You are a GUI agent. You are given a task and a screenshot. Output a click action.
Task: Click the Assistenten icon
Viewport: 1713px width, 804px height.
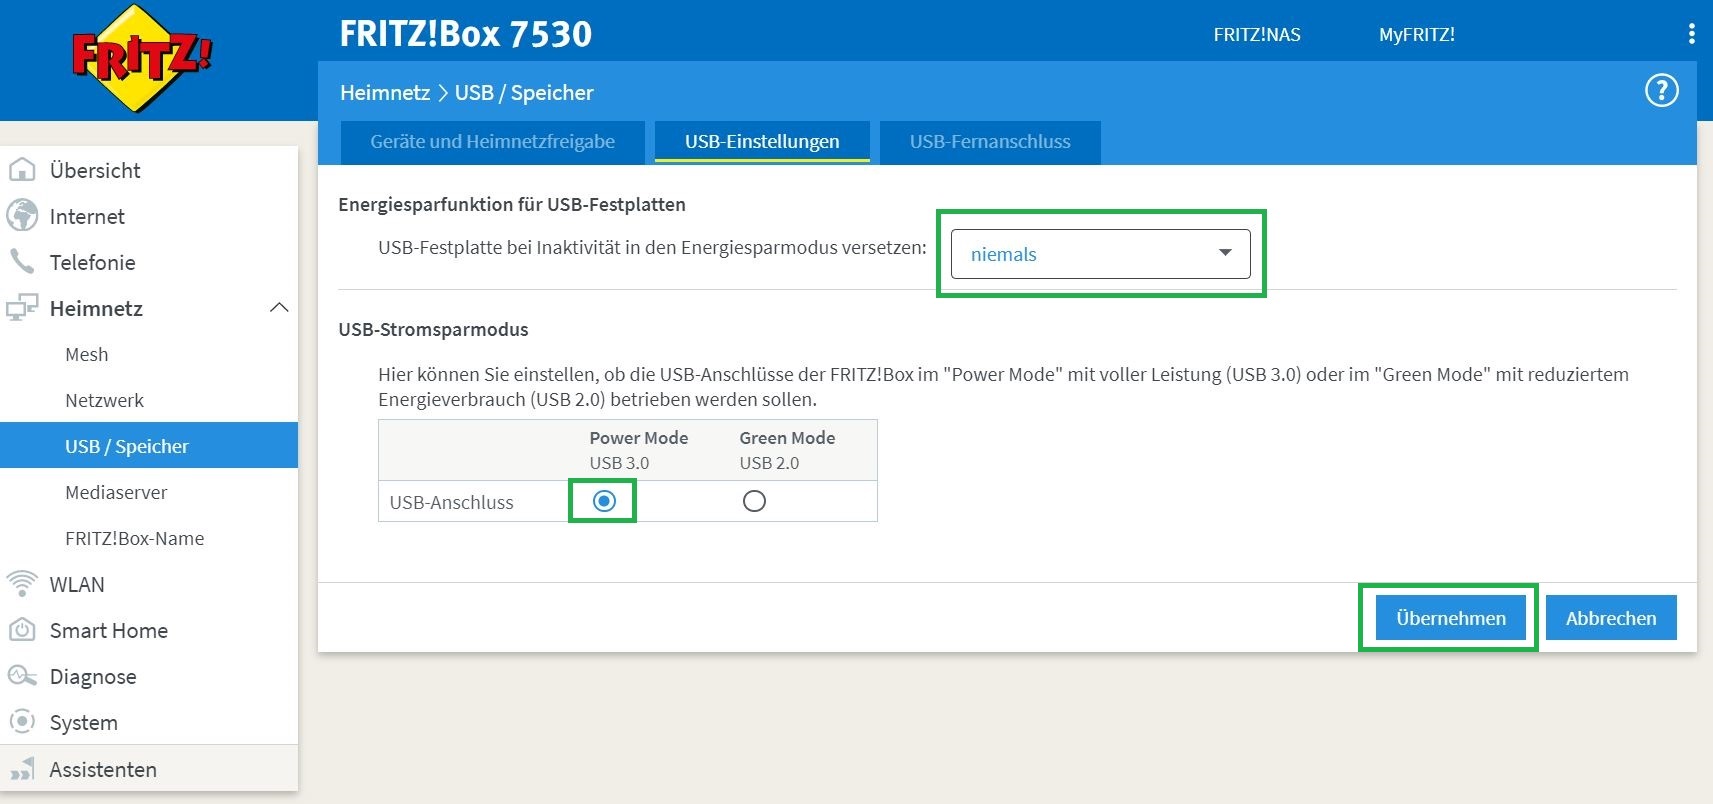click(21, 769)
